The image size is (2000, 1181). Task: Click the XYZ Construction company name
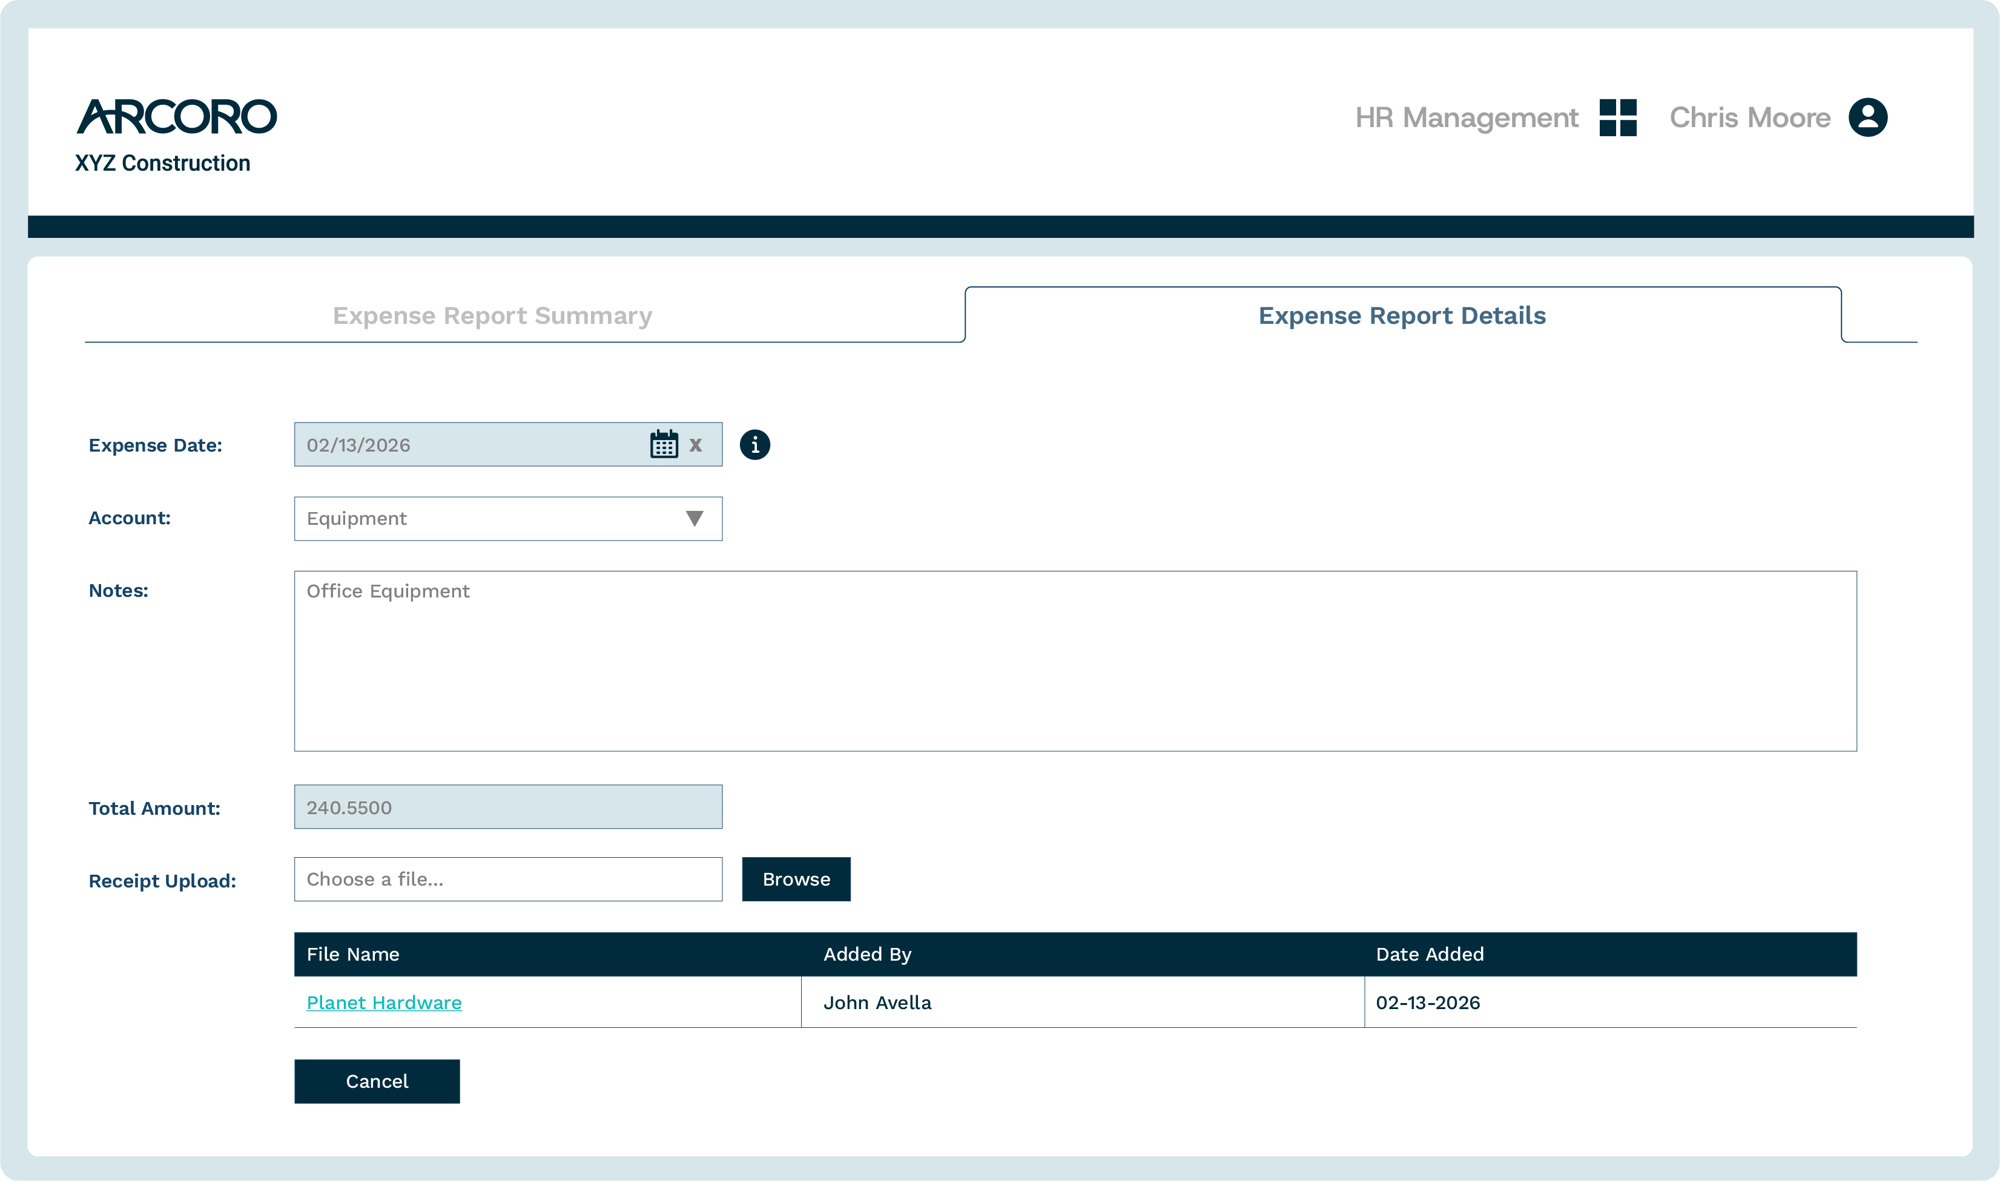[162, 163]
